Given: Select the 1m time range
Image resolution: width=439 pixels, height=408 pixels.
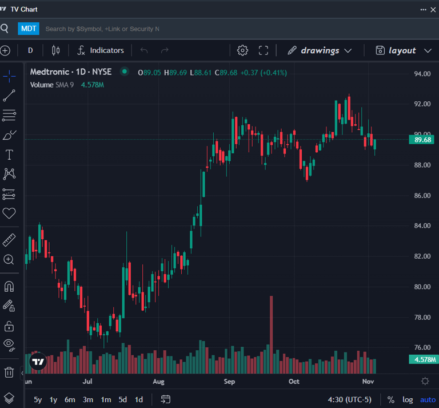Looking at the screenshot, I should pos(106,399).
